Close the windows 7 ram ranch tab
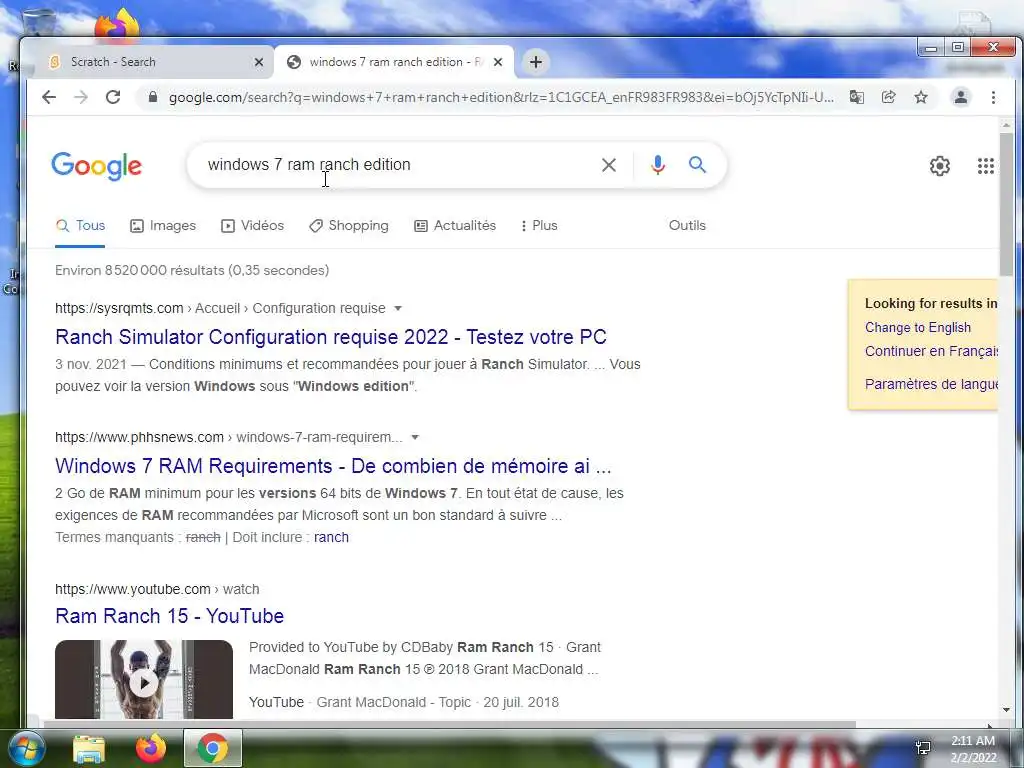This screenshot has width=1024, height=768. (498, 62)
